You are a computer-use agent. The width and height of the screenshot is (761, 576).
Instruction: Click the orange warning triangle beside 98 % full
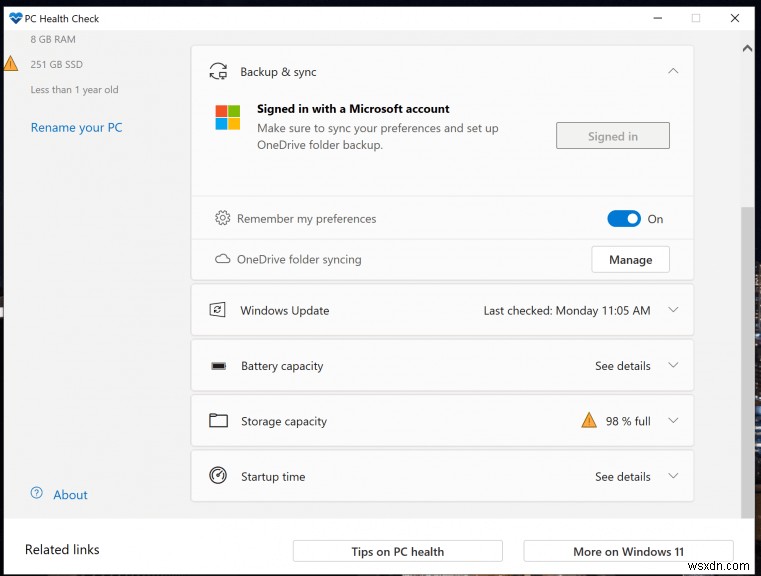(589, 420)
